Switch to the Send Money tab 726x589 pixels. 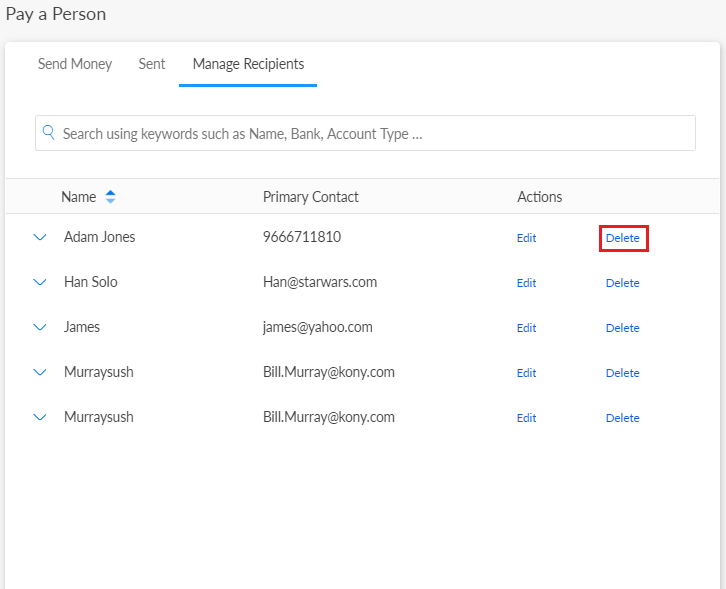pos(75,64)
